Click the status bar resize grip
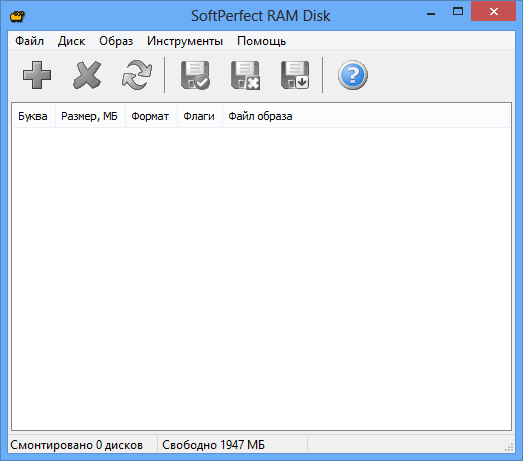This screenshot has height=461, width=523. [509, 447]
